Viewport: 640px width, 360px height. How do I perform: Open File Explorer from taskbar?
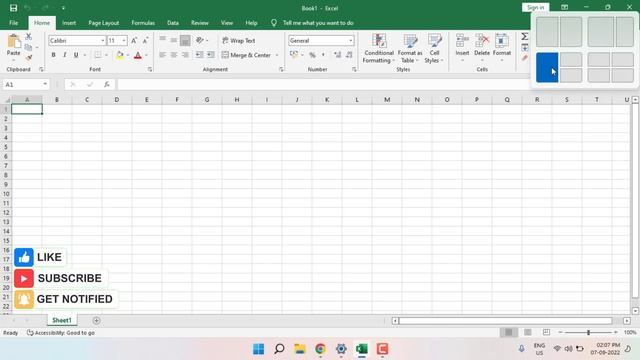click(300, 349)
